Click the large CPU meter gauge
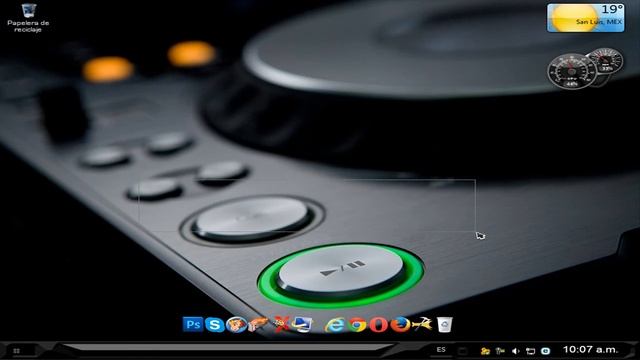 click(571, 71)
